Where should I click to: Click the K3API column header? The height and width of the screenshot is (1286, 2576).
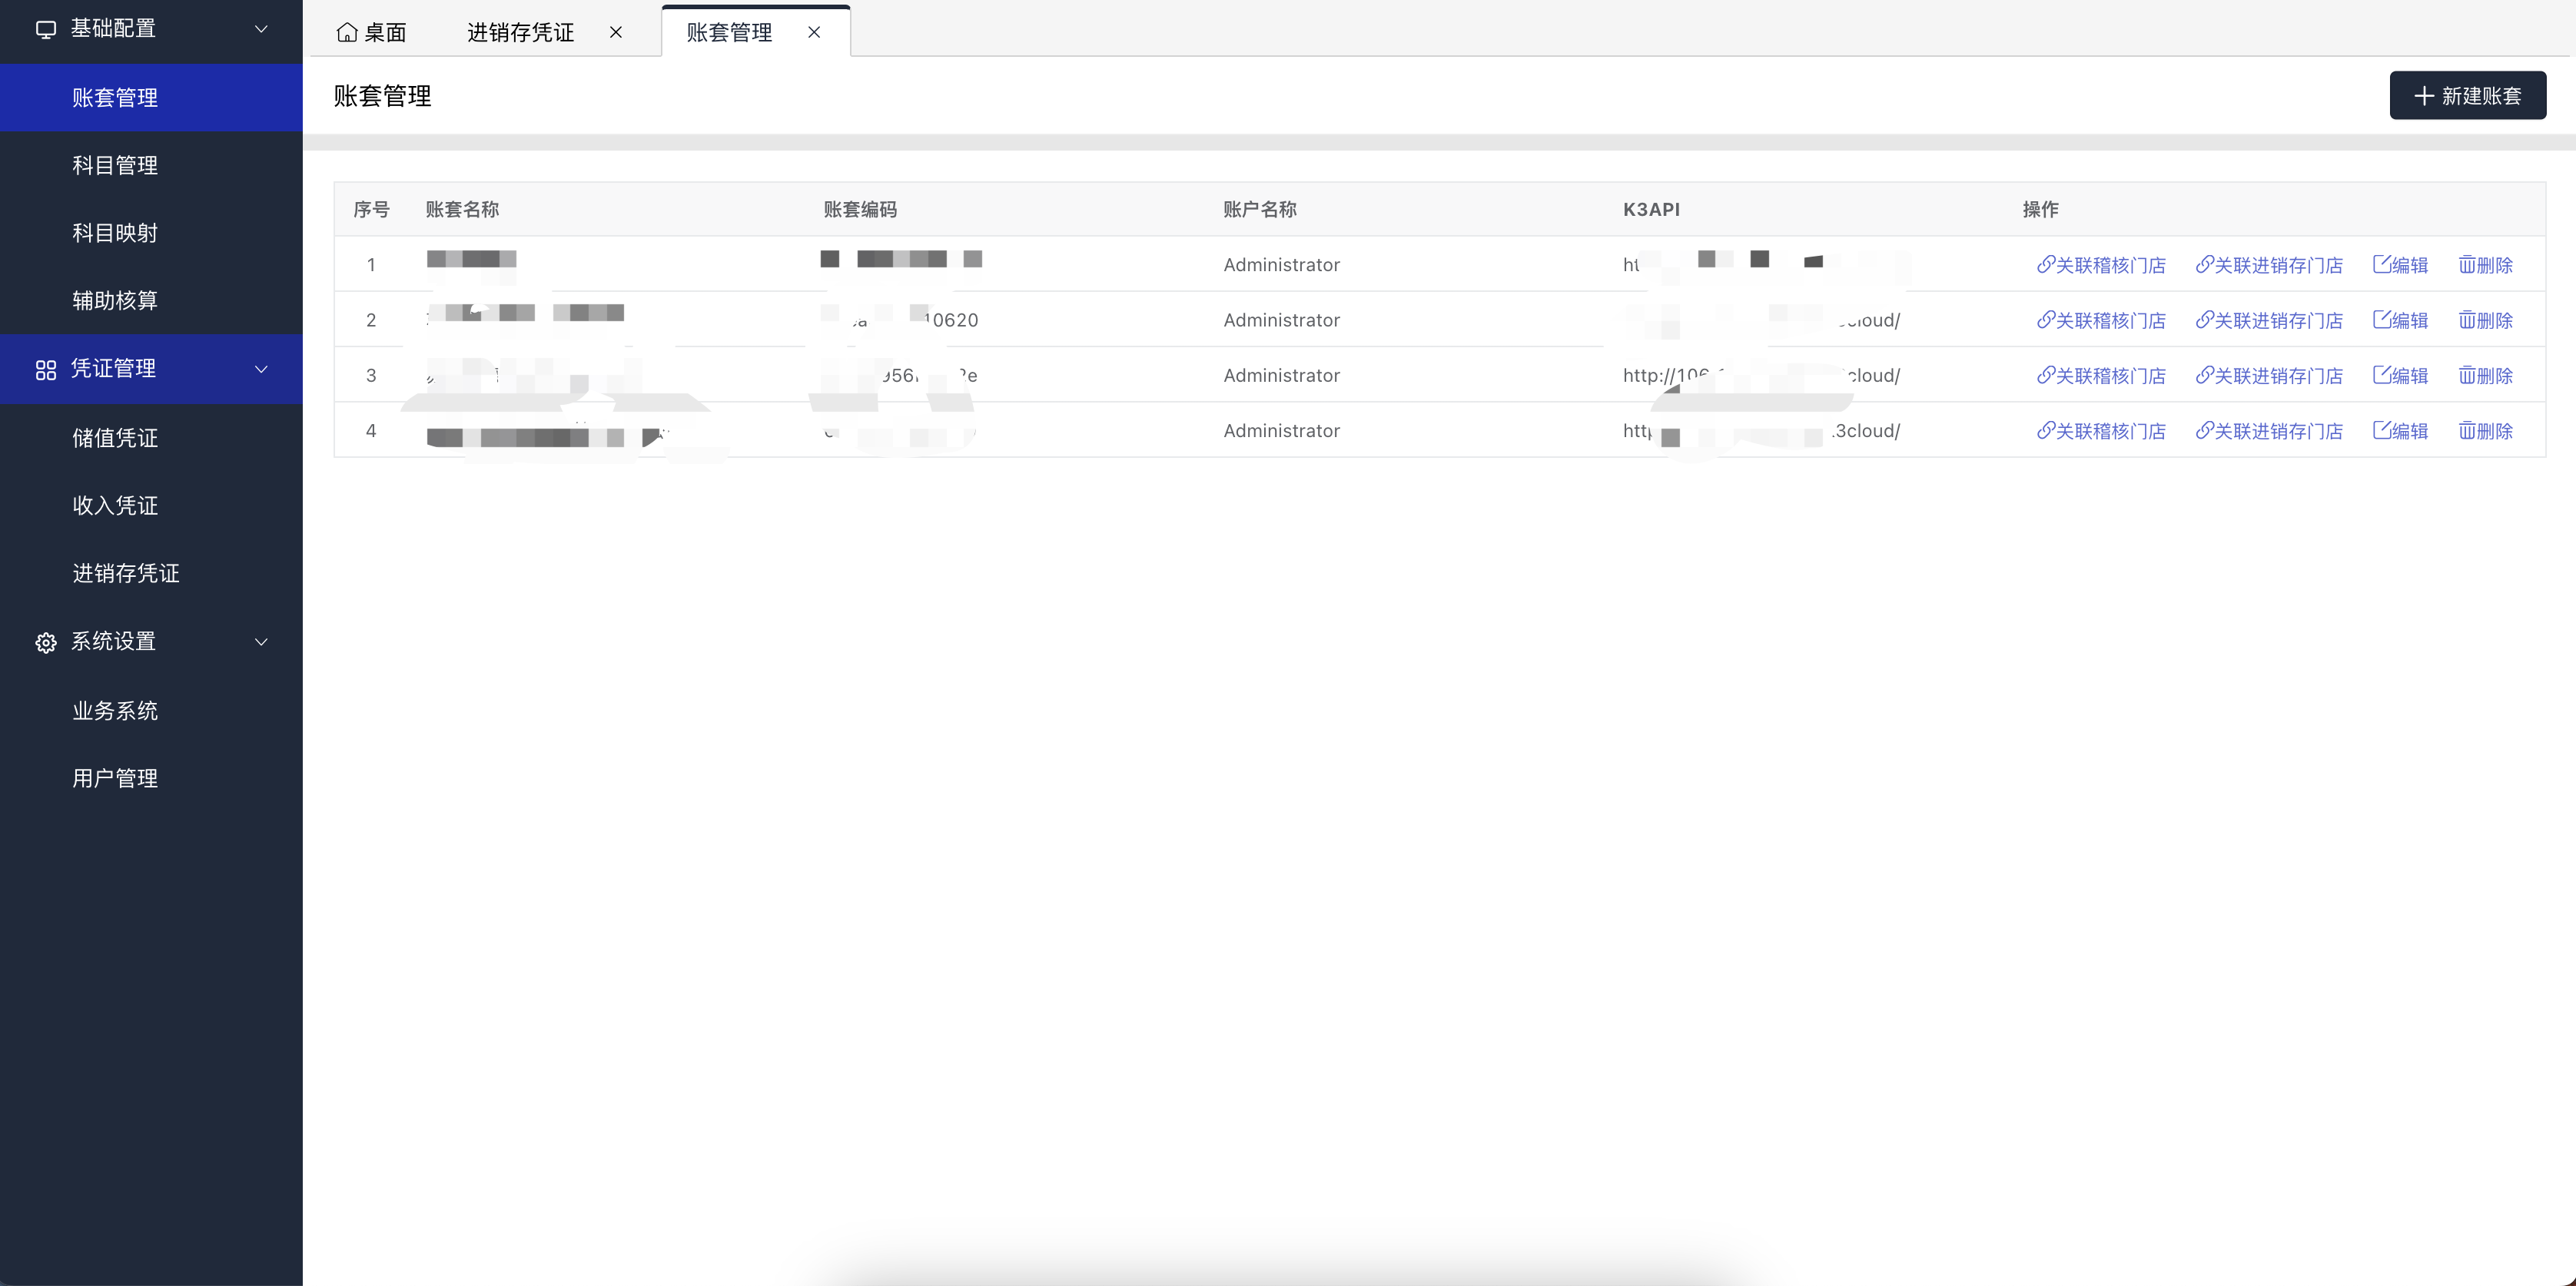click(1651, 209)
